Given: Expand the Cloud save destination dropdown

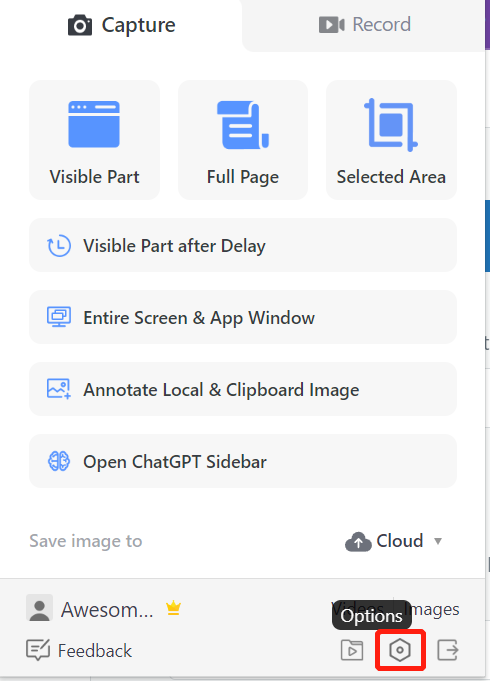Looking at the screenshot, I should pos(394,541).
